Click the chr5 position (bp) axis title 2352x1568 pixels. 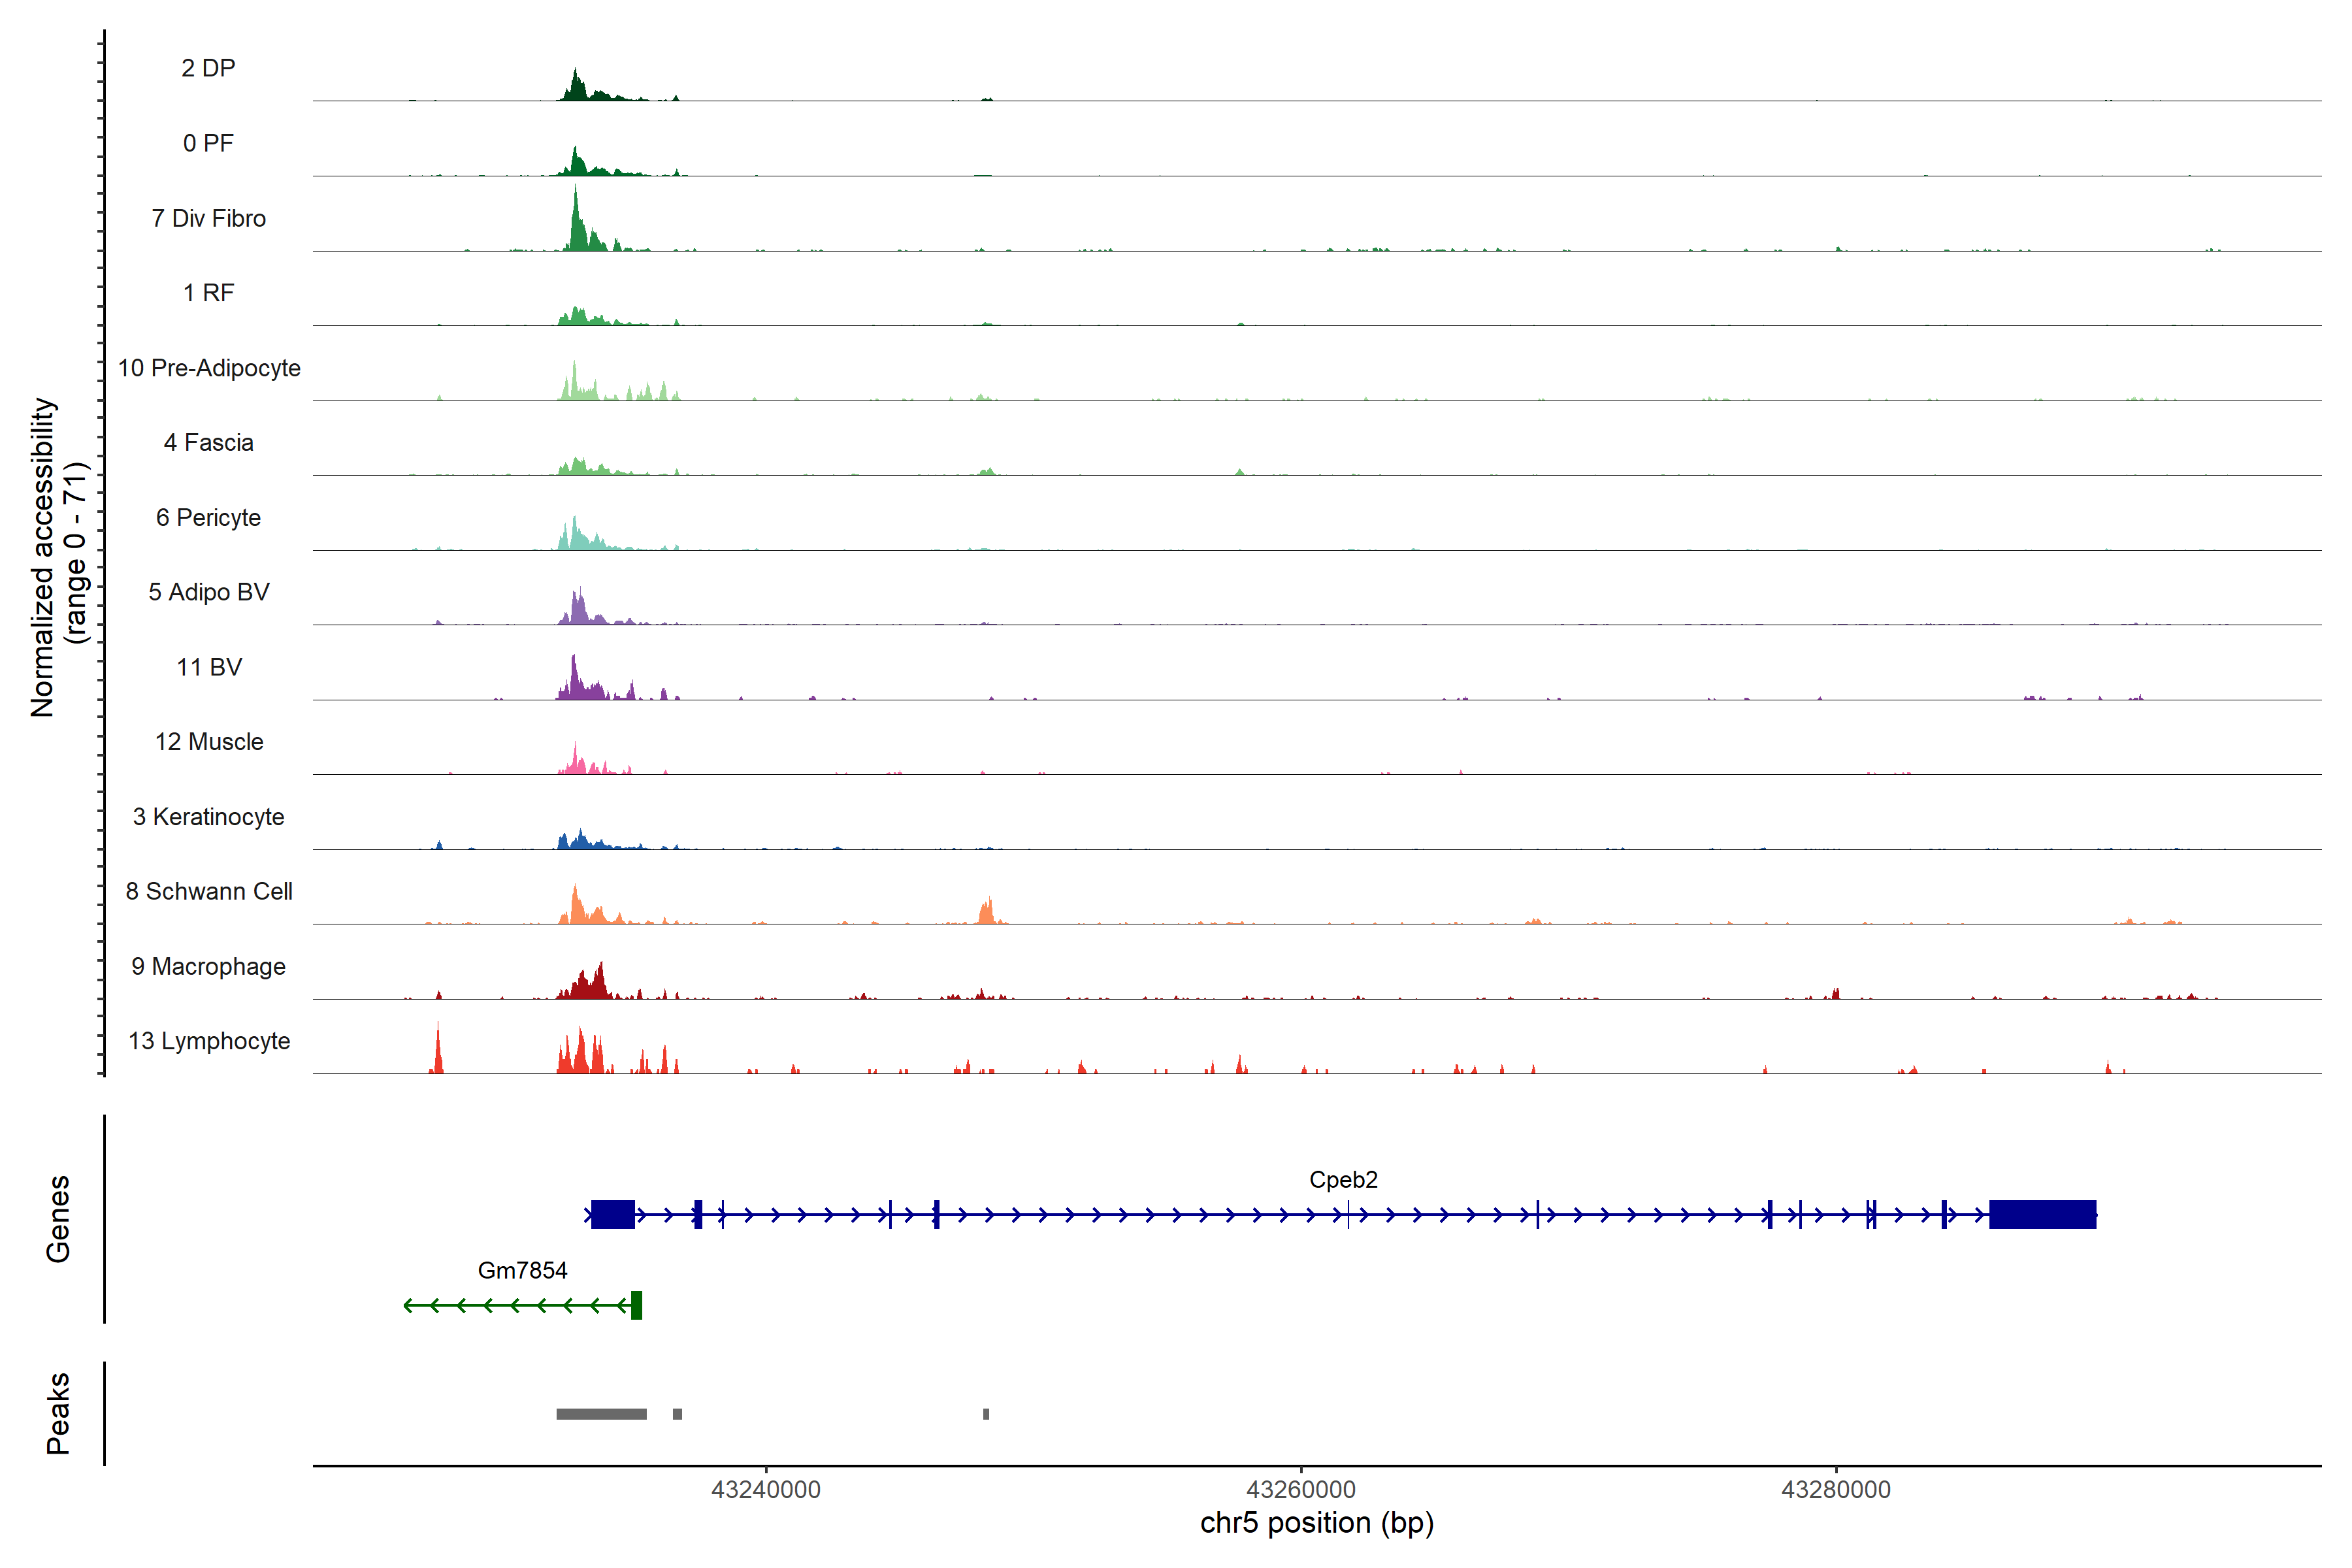tap(1316, 1523)
